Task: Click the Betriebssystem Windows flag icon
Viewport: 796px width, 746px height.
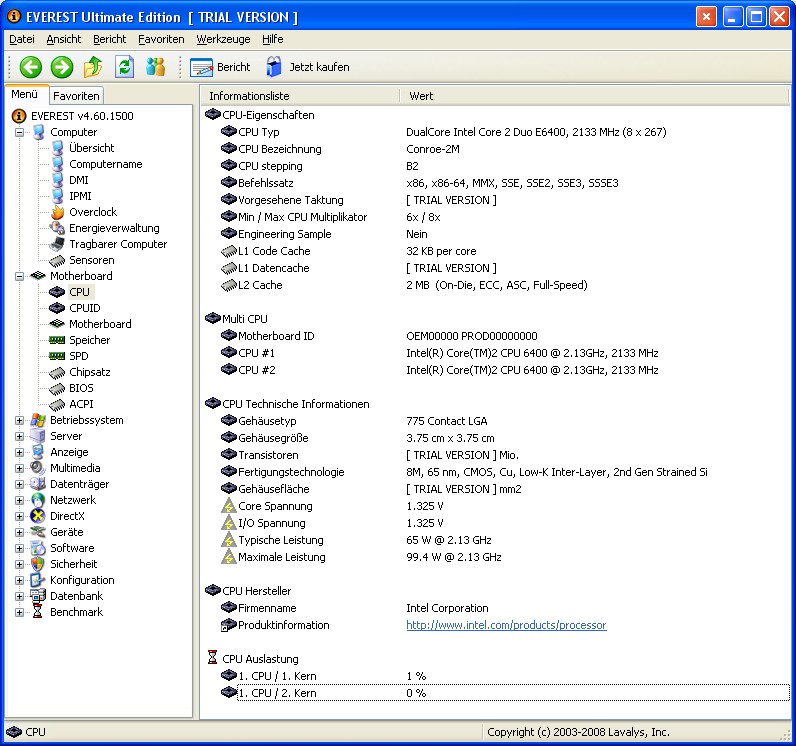Action: (38, 420)
